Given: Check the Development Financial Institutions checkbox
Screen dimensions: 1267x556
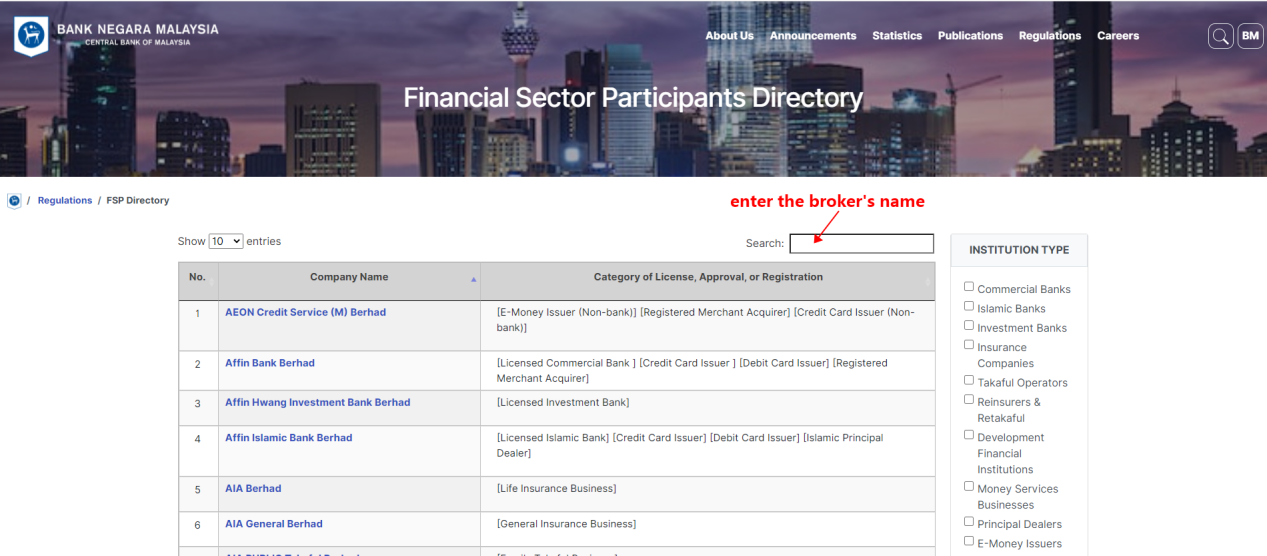Looking at the screenshot, I should pos(968,435).
